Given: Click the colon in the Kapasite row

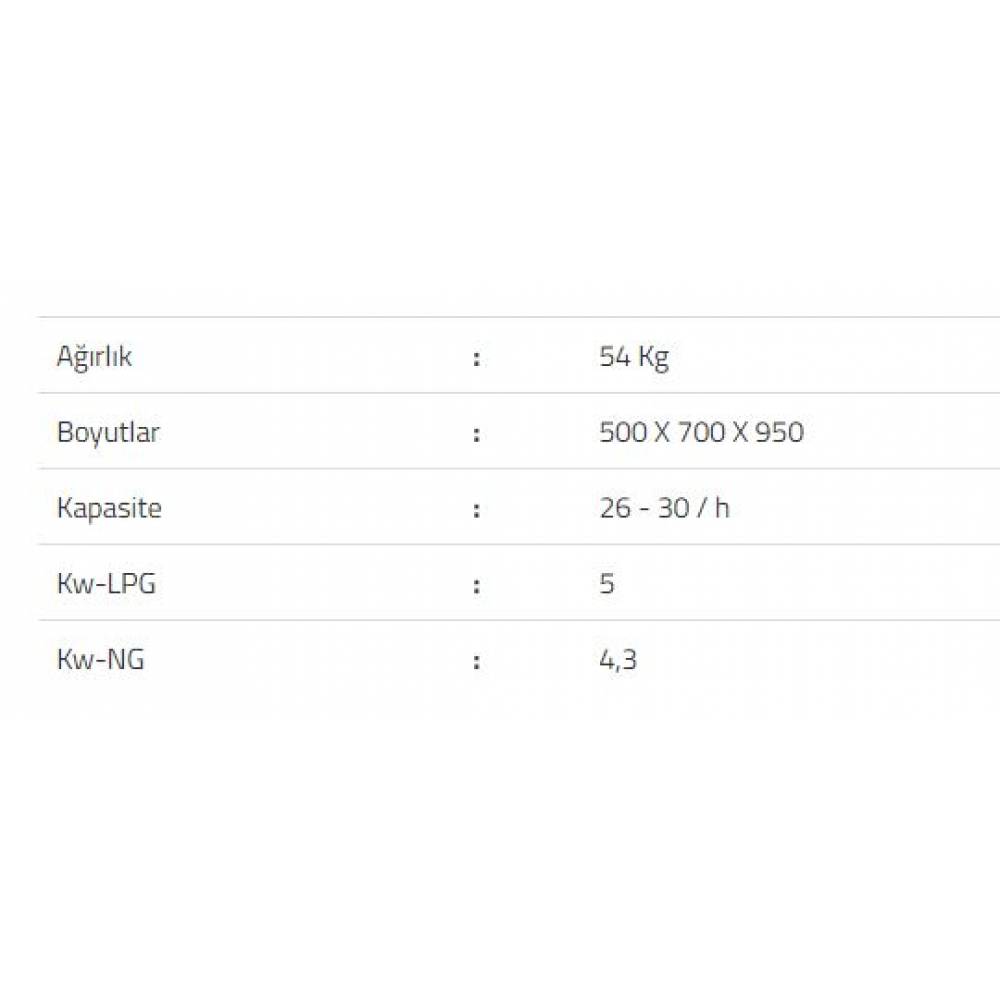Looking at the screenshot, I should point(477,509).
